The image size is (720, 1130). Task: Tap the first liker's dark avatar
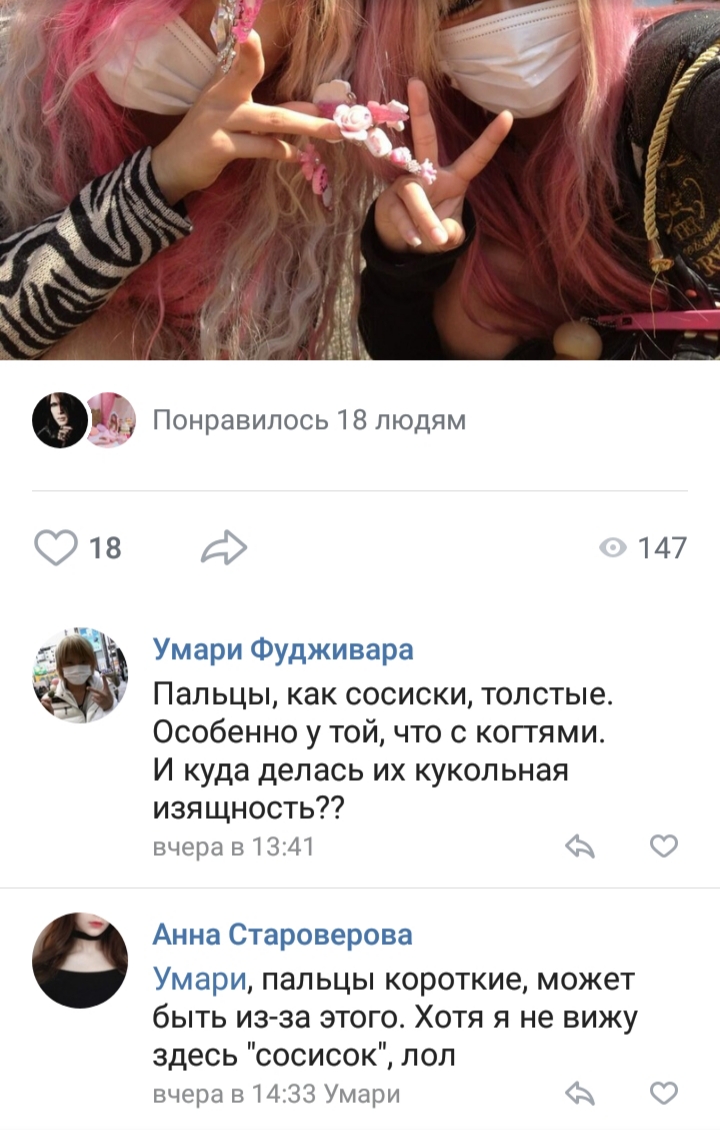(x=60, y=420)
